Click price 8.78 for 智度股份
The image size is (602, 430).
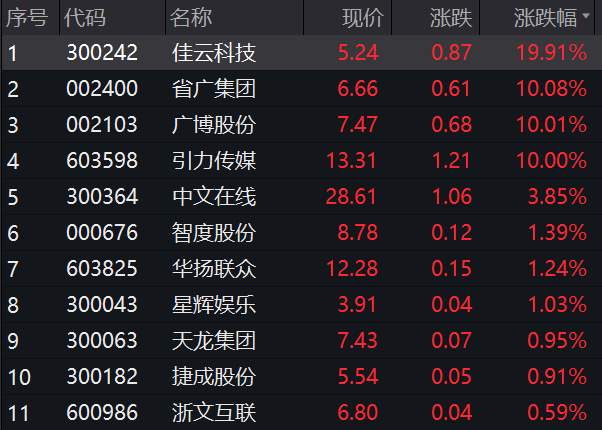click(x=358, y=233)
